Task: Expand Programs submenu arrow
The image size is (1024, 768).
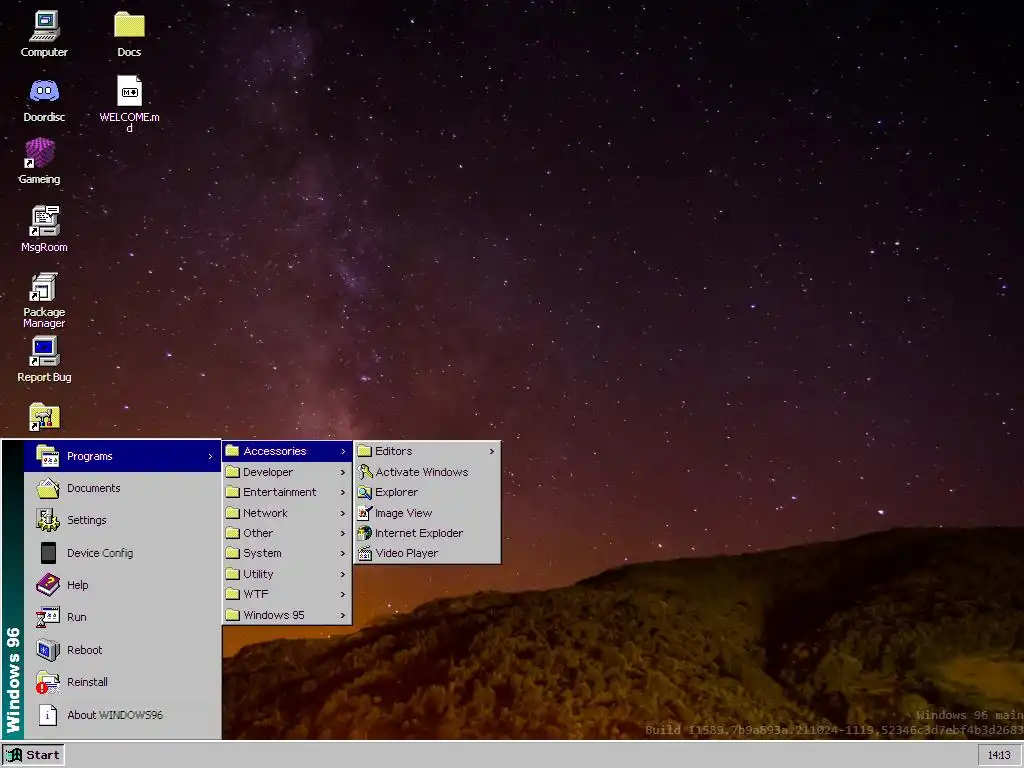Action: [x=210, y=456]
